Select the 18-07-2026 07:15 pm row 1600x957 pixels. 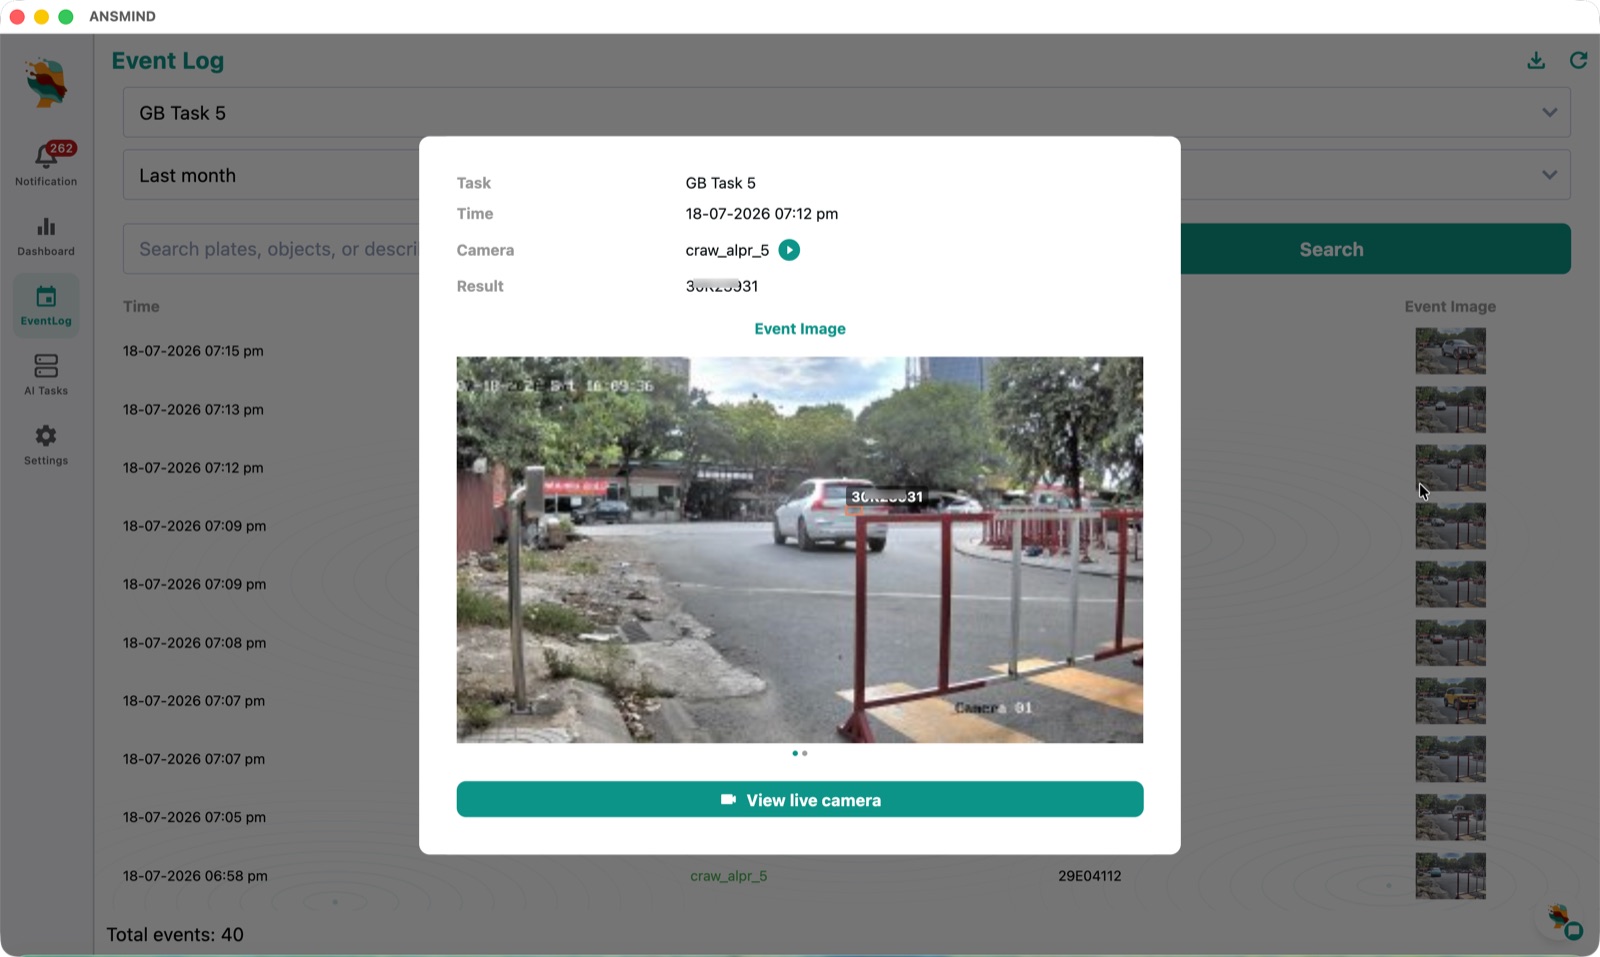pos(193,351)
